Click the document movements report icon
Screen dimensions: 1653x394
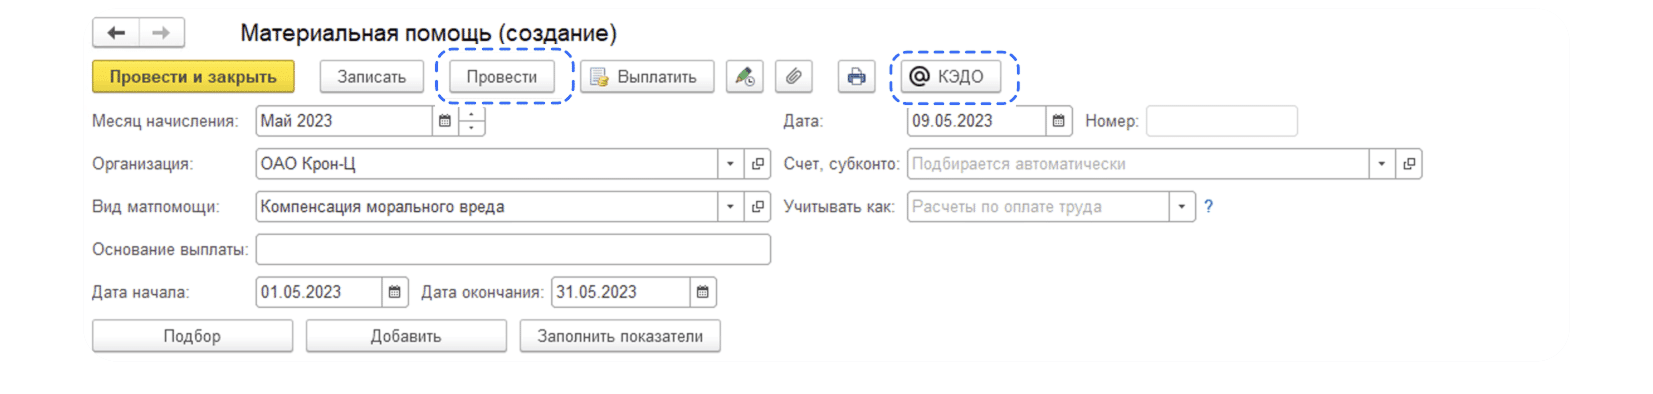[x=744, y=77]
